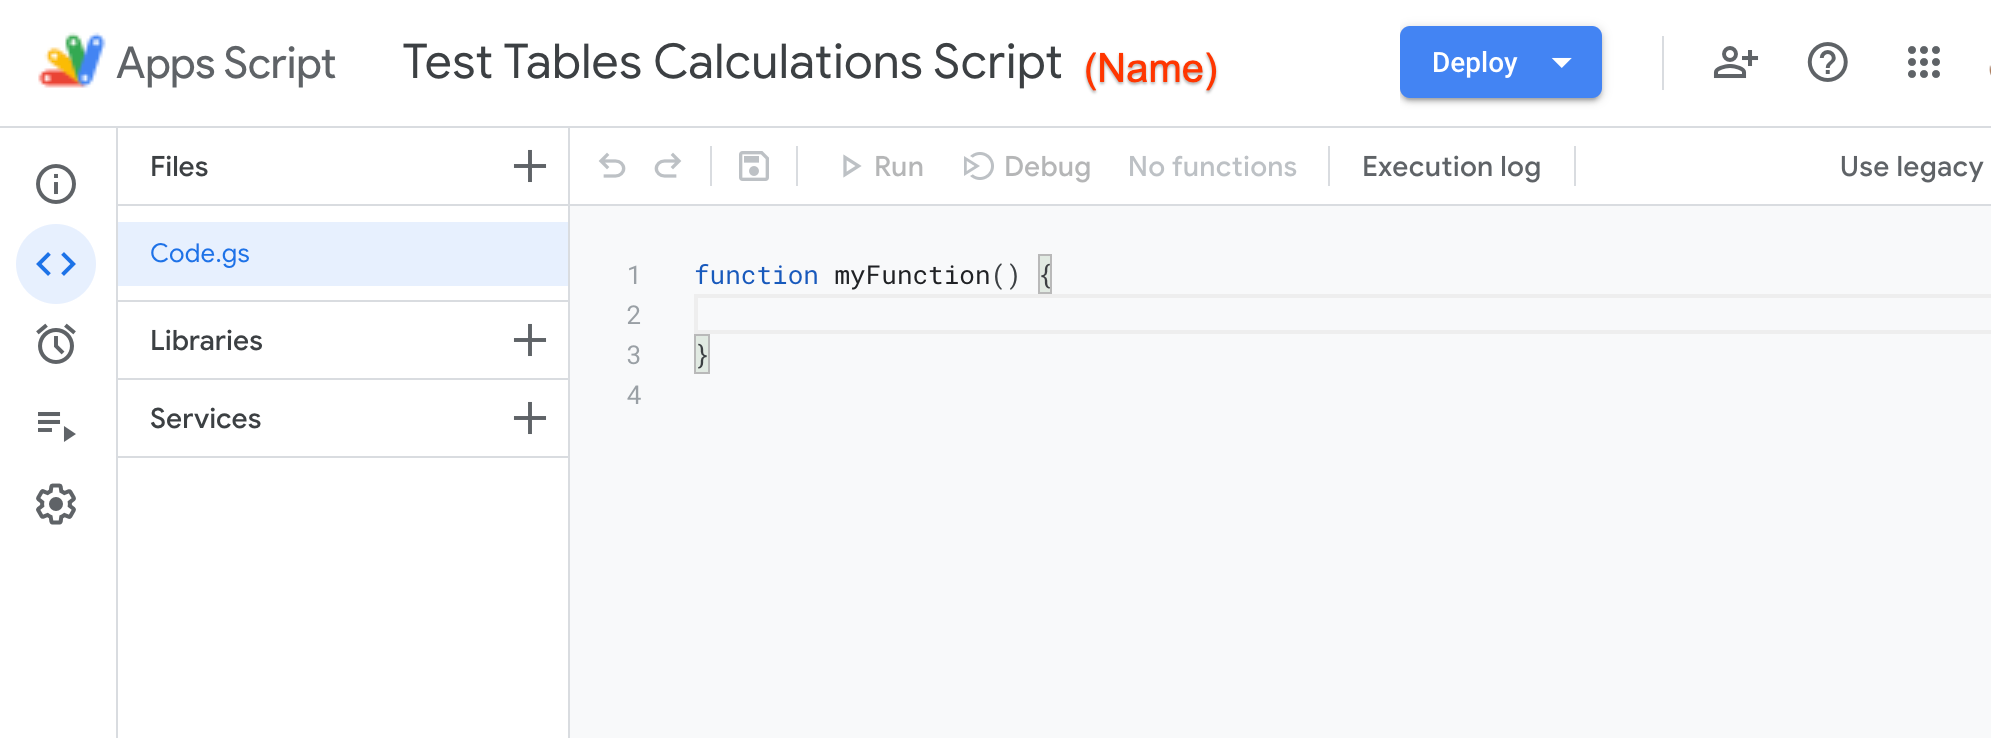Click the save project floppy icon
1991x741 pixels.
pyautogui.click(x=753, y=166)
